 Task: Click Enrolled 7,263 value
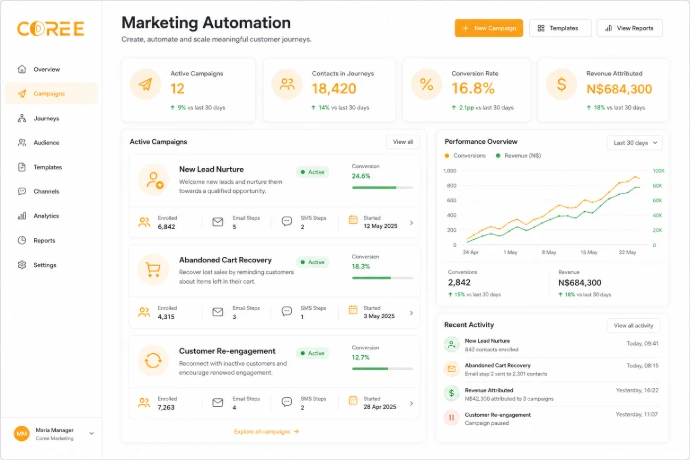click(x=166, y=408)
